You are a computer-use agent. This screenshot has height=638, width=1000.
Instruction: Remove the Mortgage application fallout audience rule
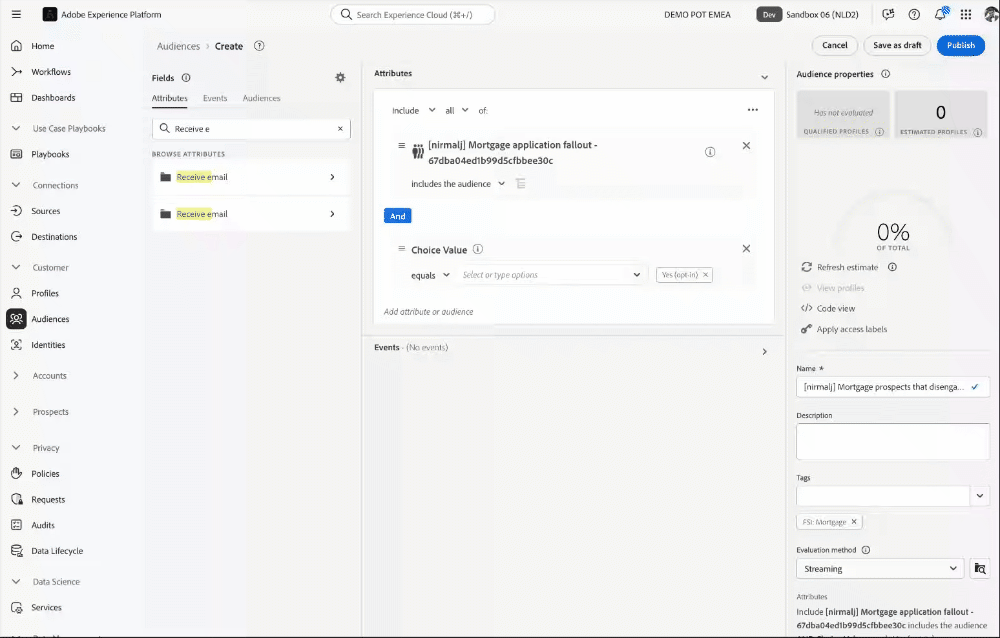pos(746,145)
